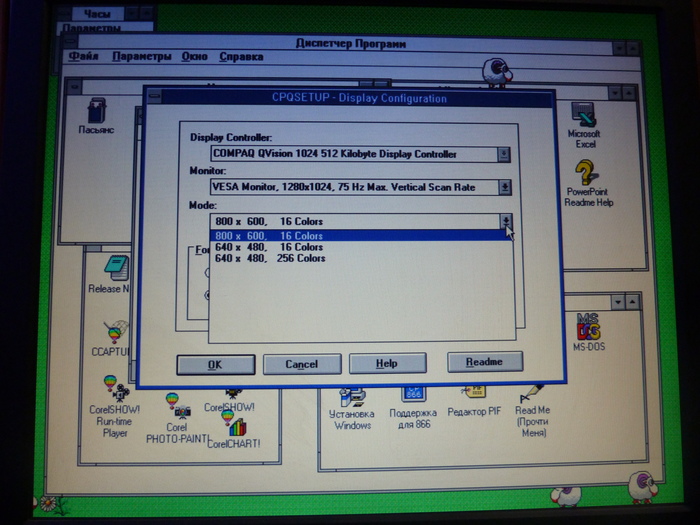
Task: Expand the Monitor dropdown arrow
Action: tap(504, 187)
